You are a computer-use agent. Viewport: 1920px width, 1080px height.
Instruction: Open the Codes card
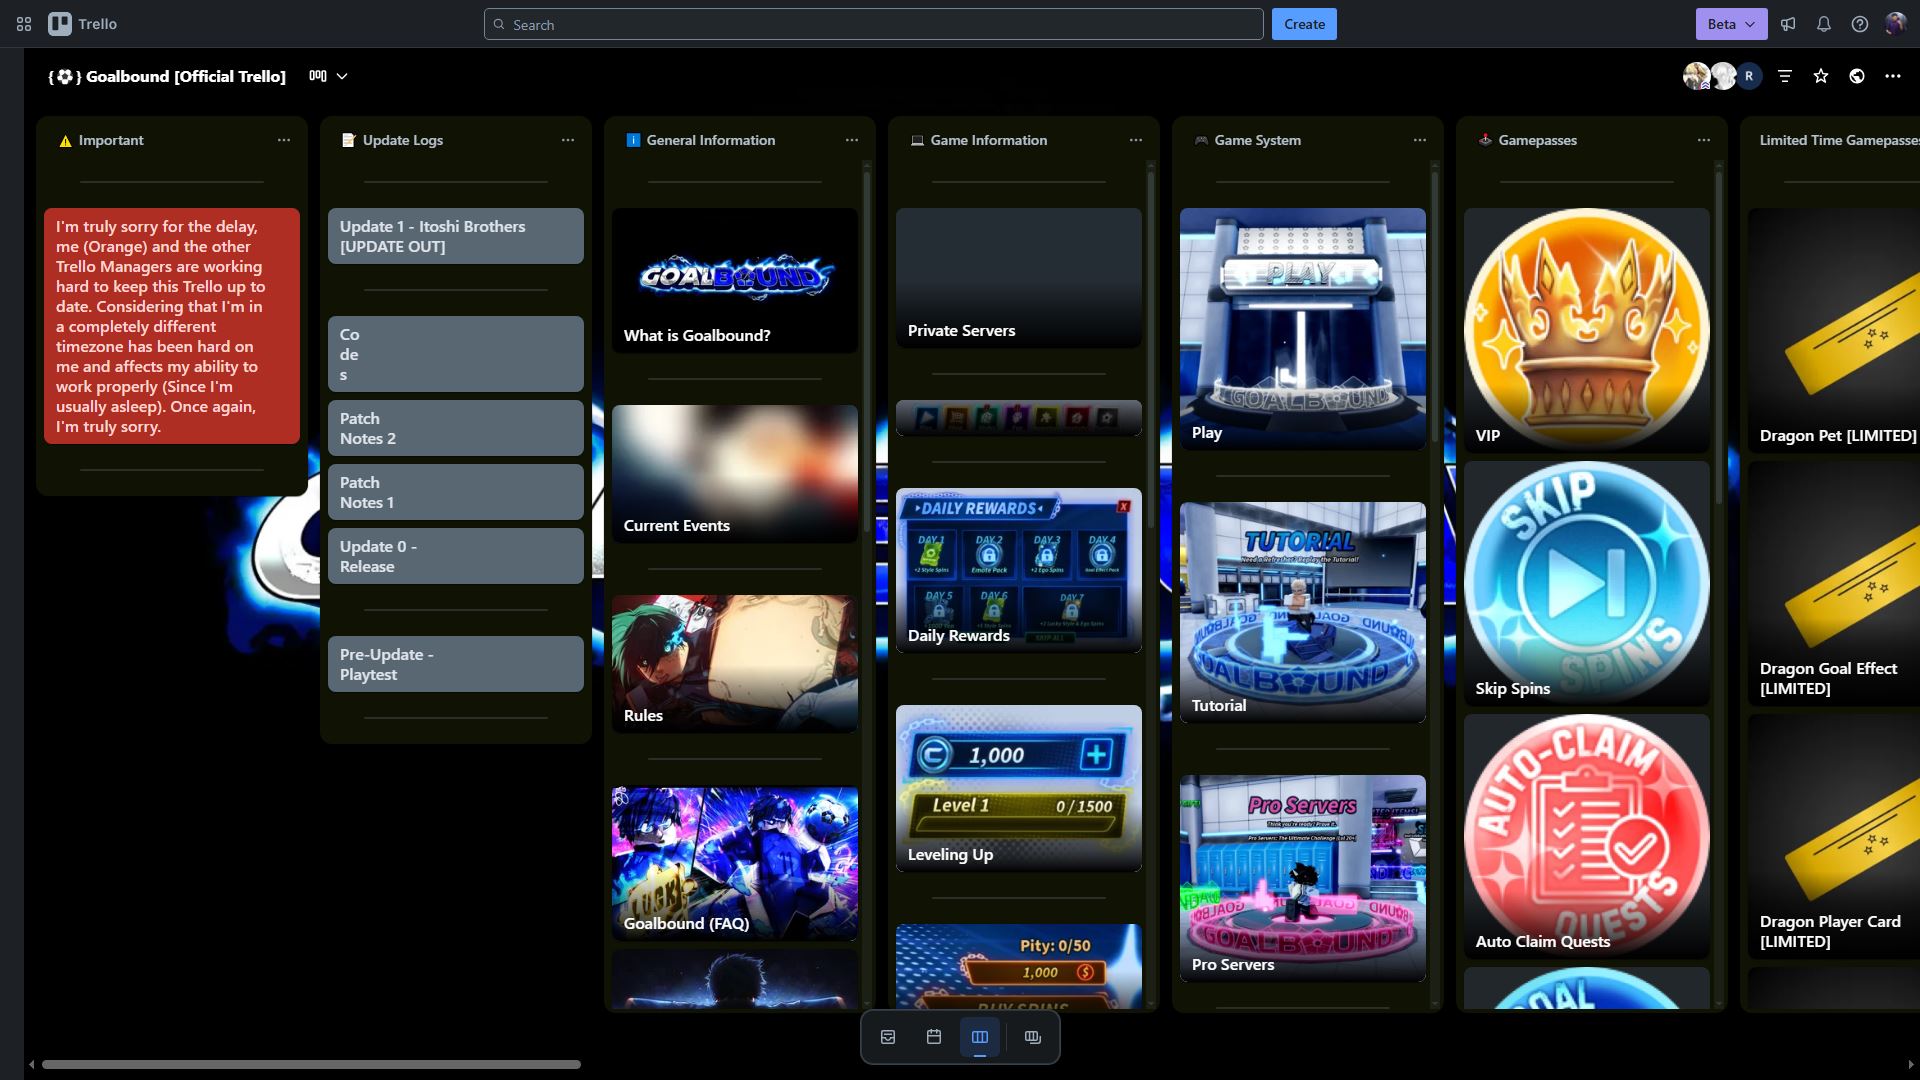(x=456, y=354)
